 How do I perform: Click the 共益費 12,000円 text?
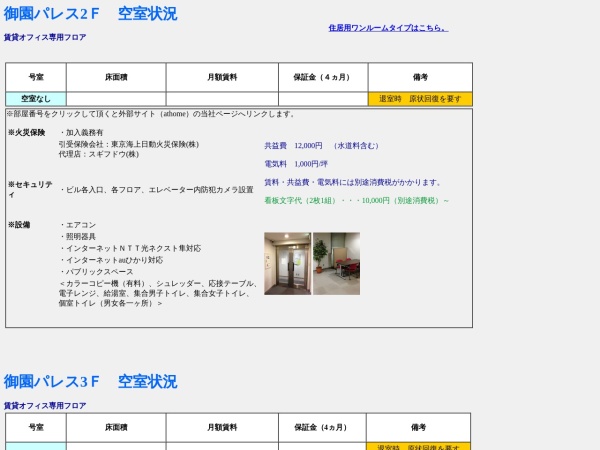pos(321,146)
